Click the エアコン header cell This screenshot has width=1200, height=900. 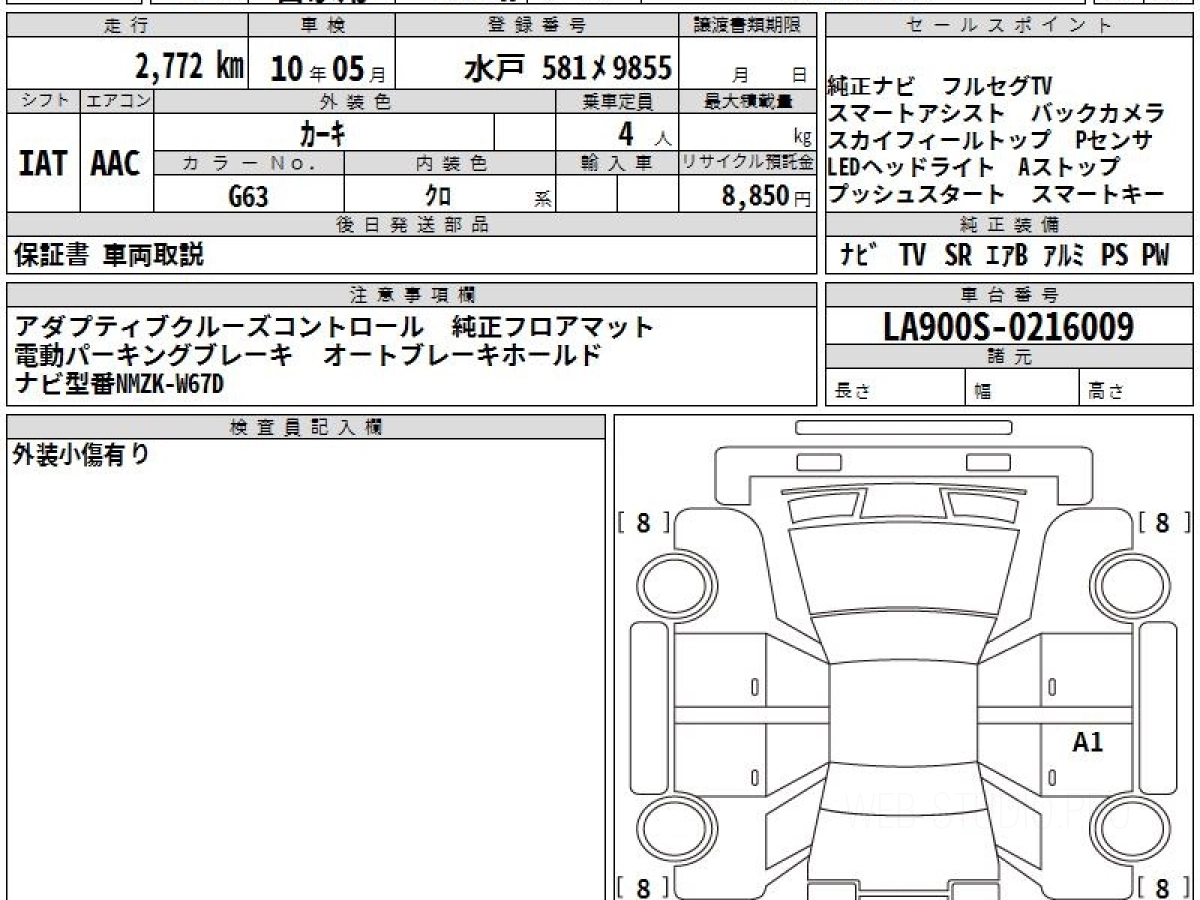[117, 101]
